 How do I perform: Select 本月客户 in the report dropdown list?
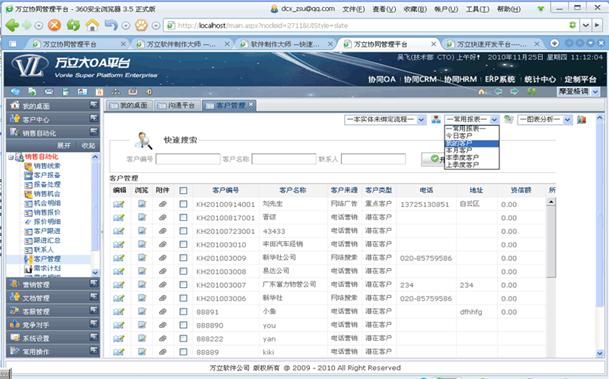click(472, 150)
